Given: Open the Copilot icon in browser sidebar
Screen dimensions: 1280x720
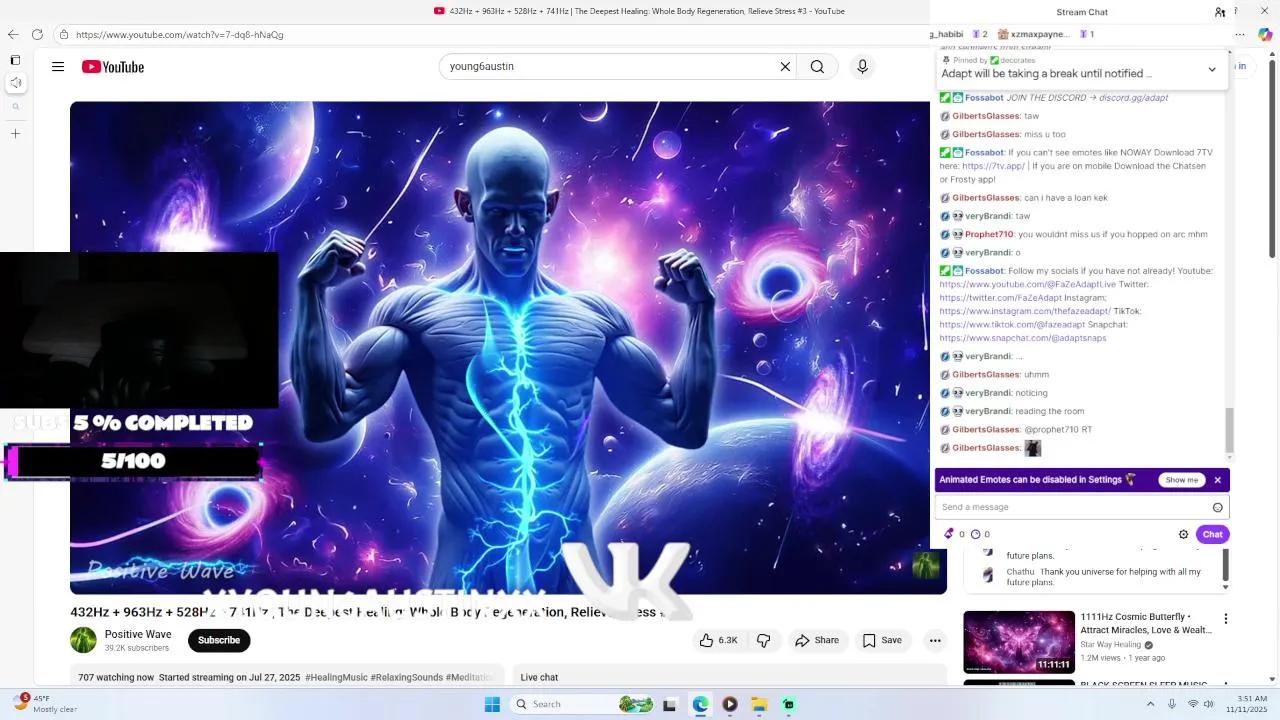Looking at the screenshot, I should click(x=1265, y=34).
